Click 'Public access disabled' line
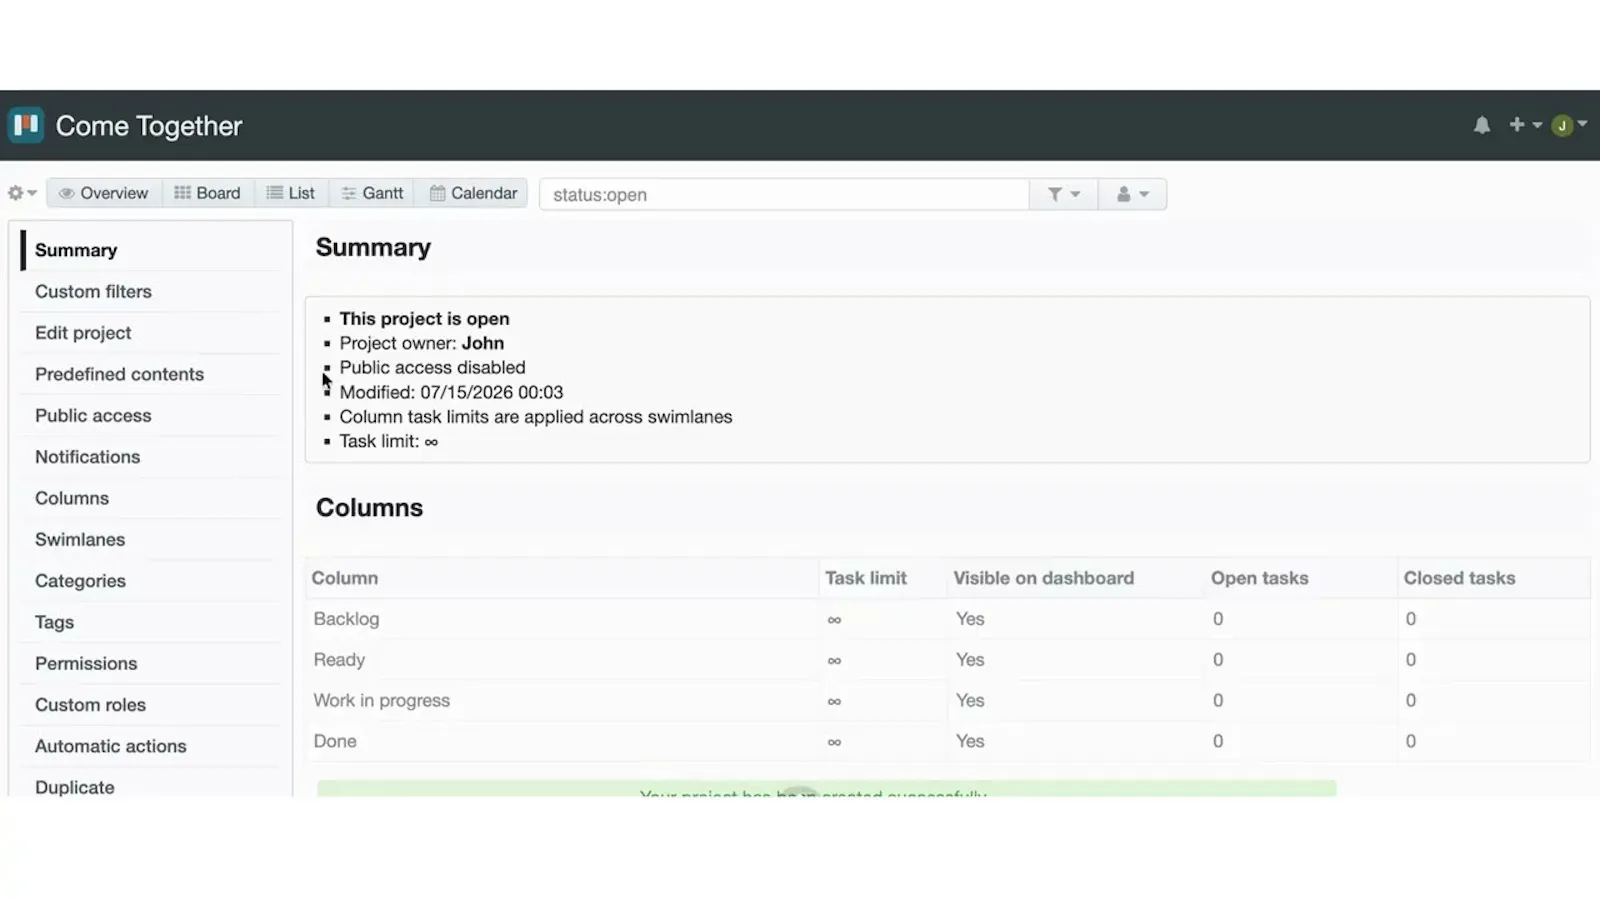 click(432, 368)
